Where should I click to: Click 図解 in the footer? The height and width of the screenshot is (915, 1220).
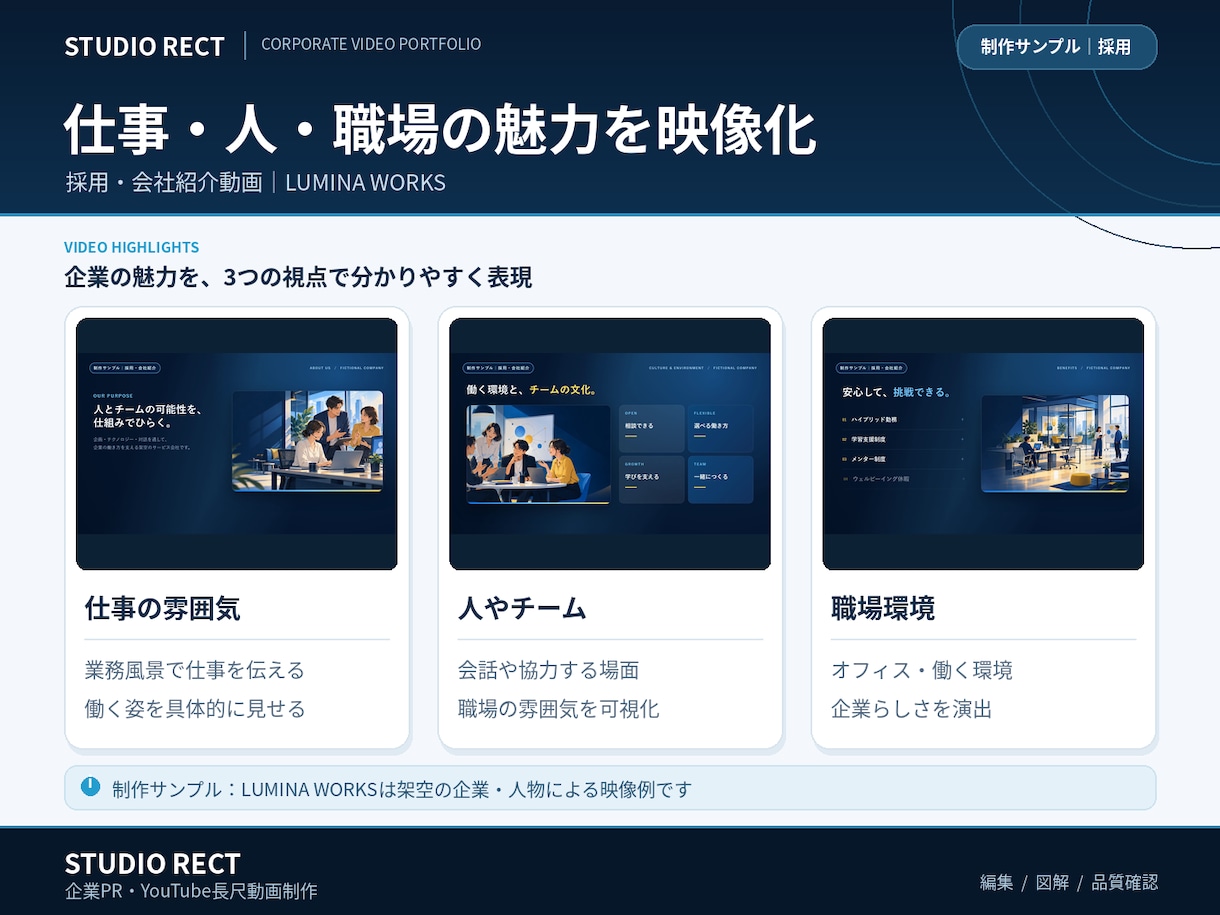coord(1052,882)
